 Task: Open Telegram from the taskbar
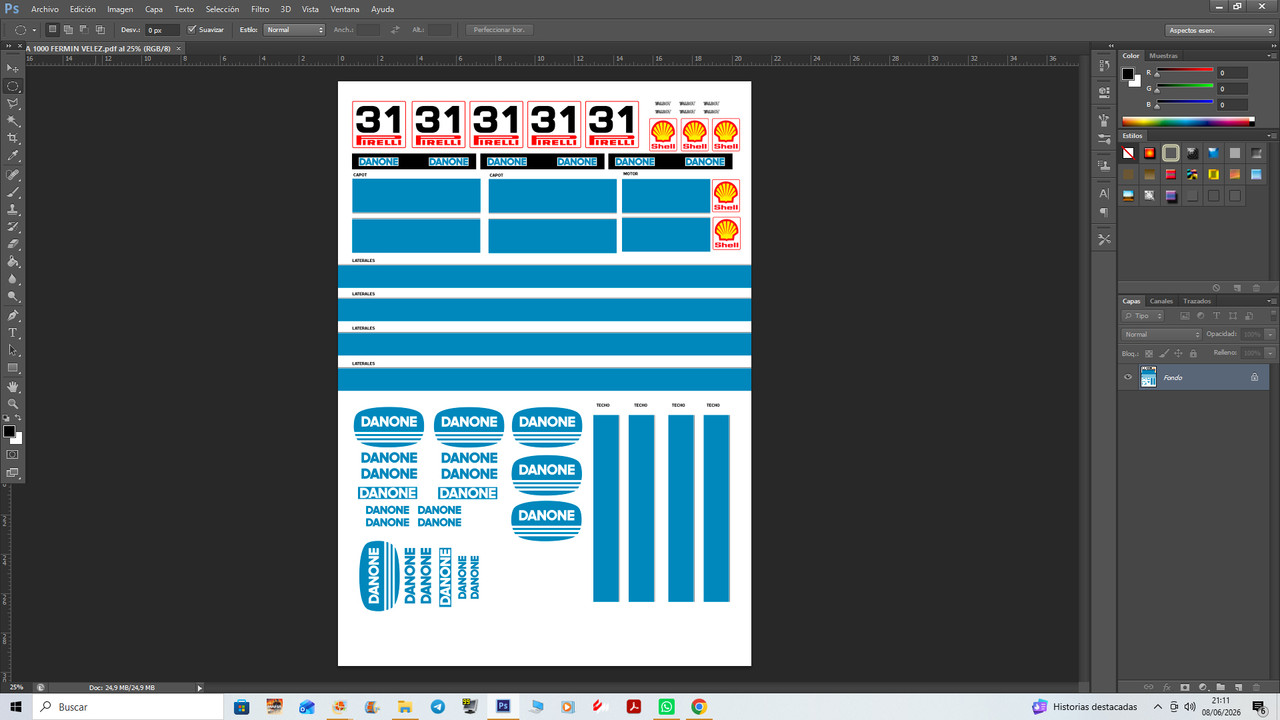coord(437,707)
